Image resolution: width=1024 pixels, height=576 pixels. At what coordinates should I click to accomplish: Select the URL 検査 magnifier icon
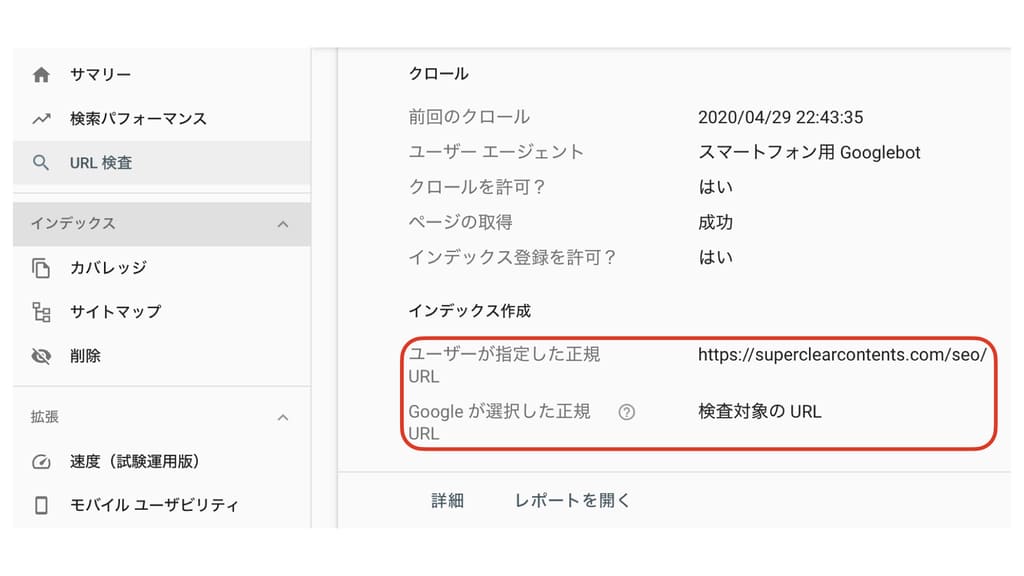pos(42,162)
